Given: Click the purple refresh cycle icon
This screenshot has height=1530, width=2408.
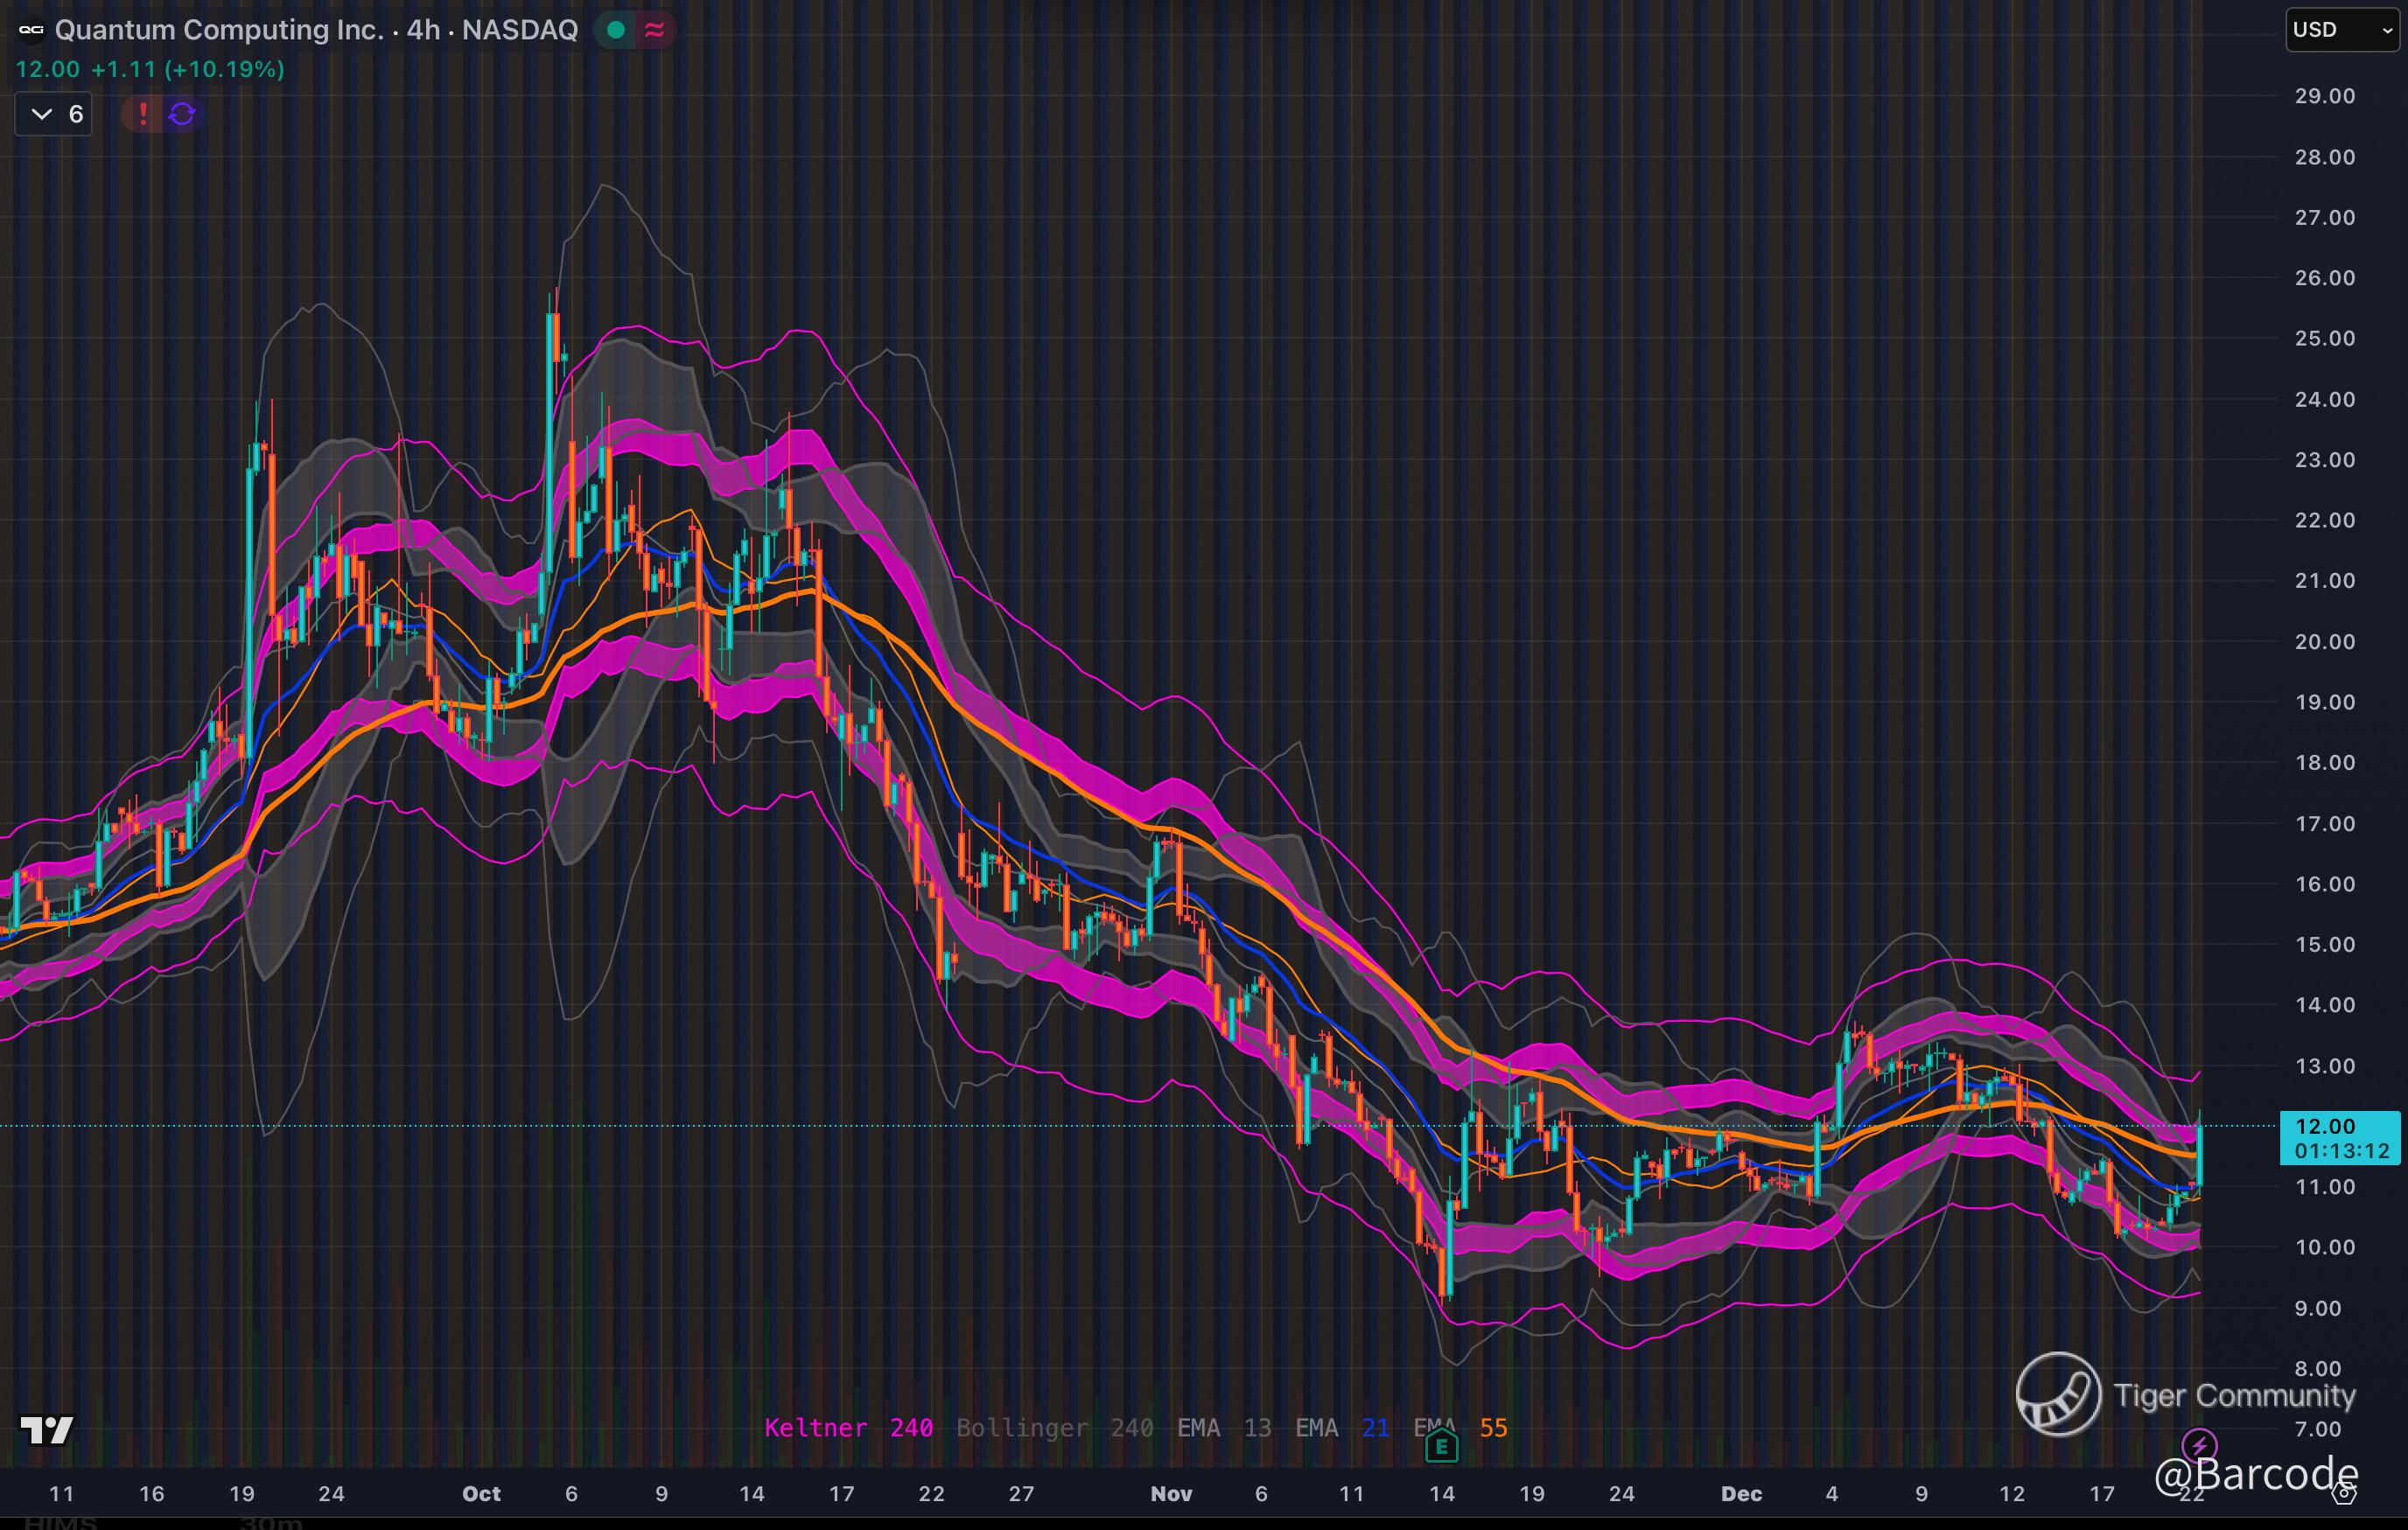Looking at the screenshot, I should point(182,114).
